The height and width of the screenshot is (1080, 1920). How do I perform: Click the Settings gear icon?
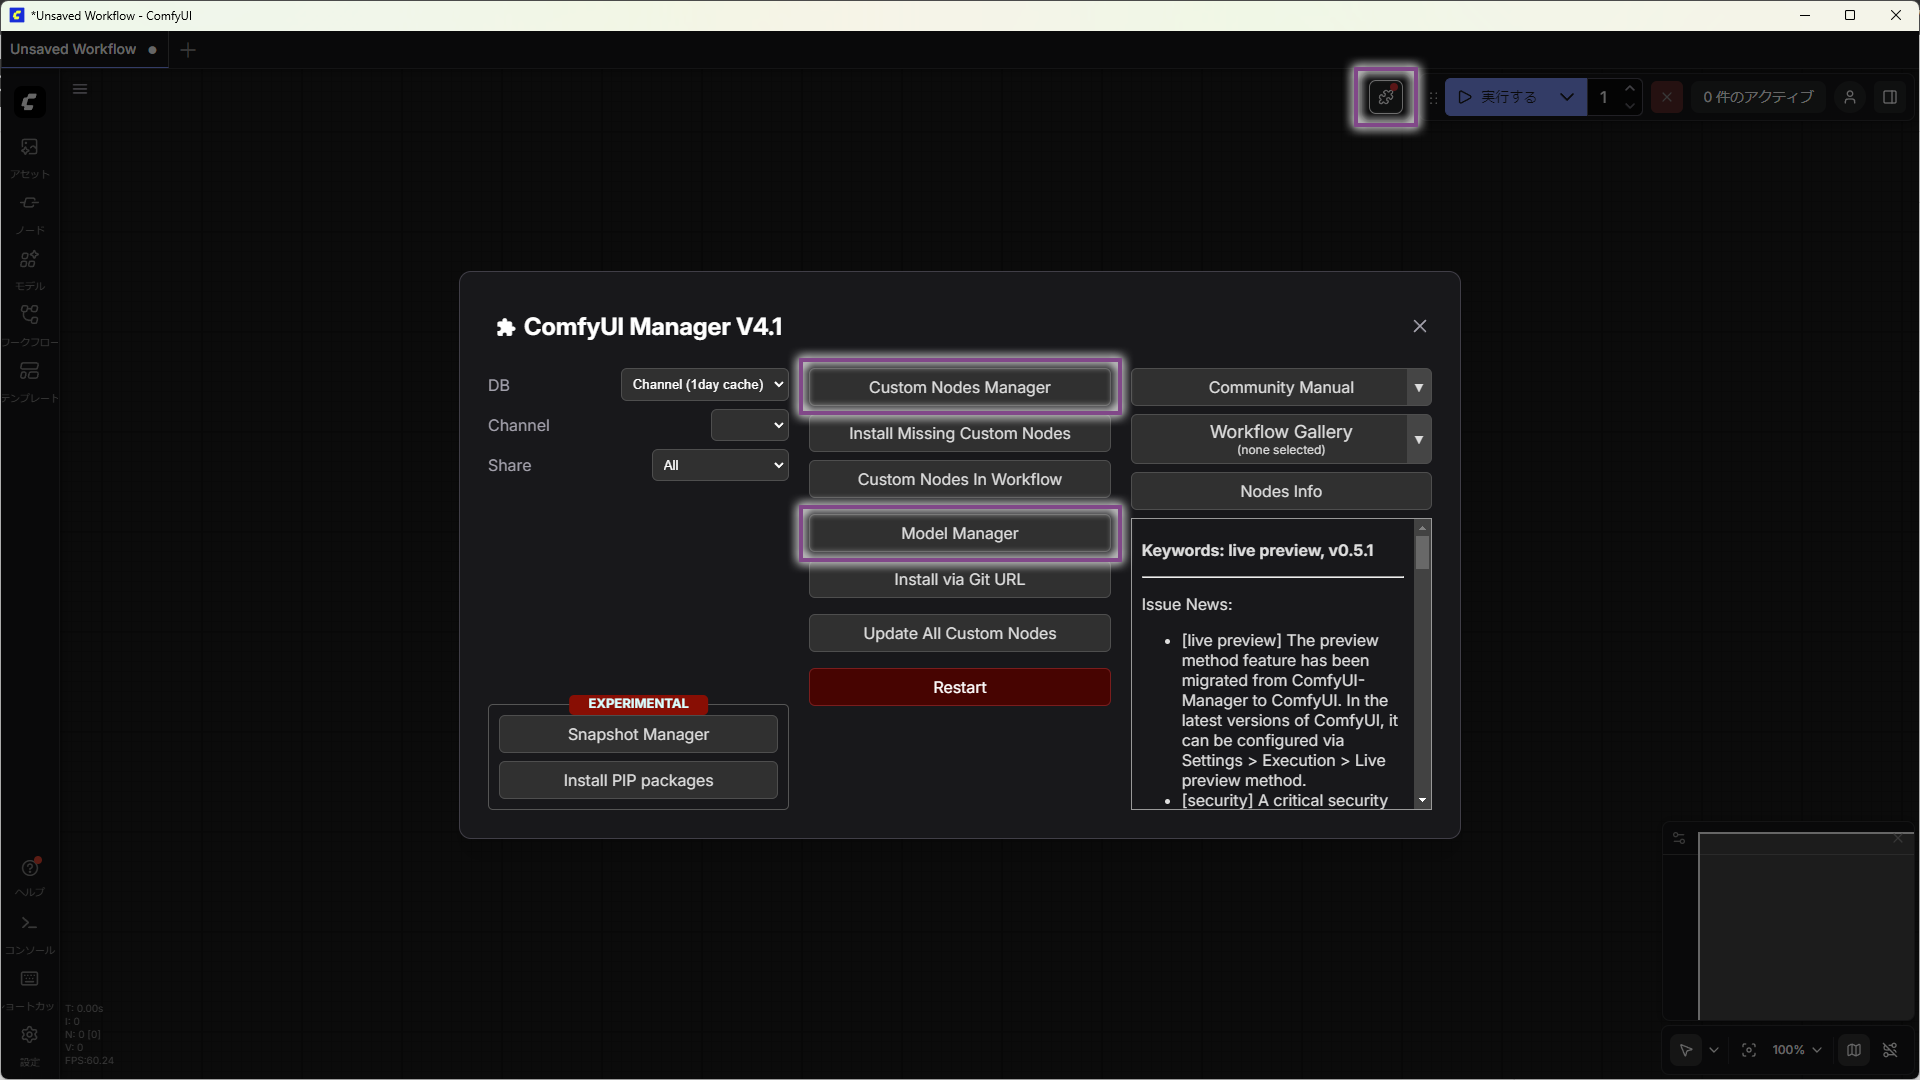(29, 1035)
